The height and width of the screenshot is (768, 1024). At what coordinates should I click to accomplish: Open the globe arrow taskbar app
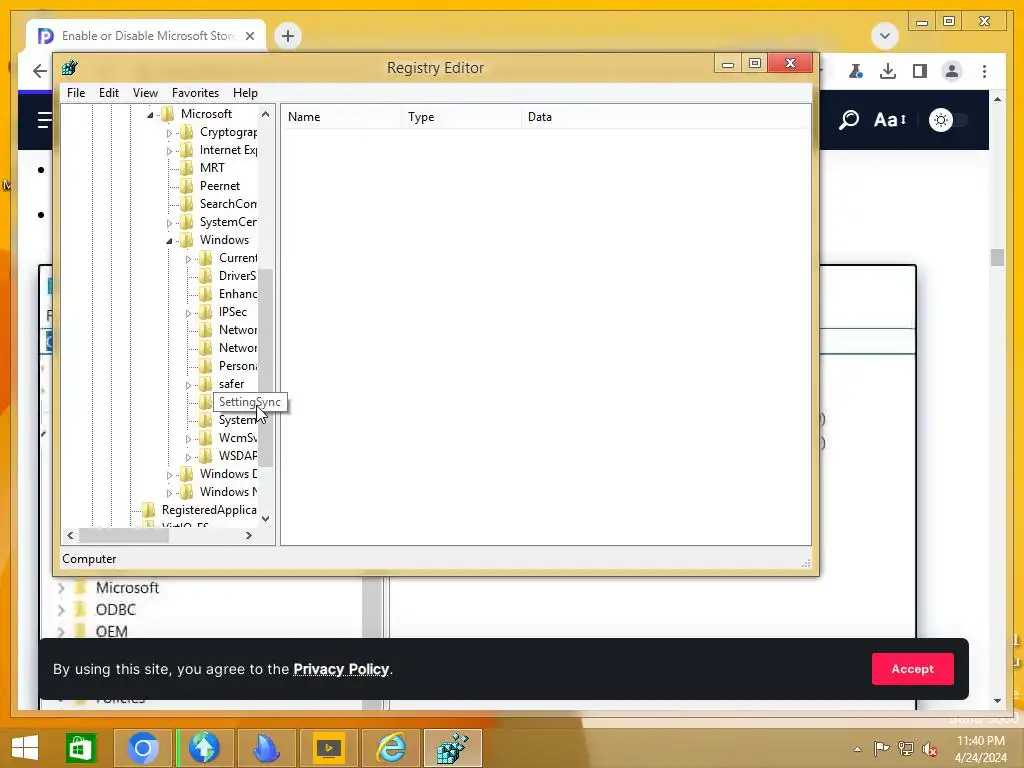click(x=204, y=748)
